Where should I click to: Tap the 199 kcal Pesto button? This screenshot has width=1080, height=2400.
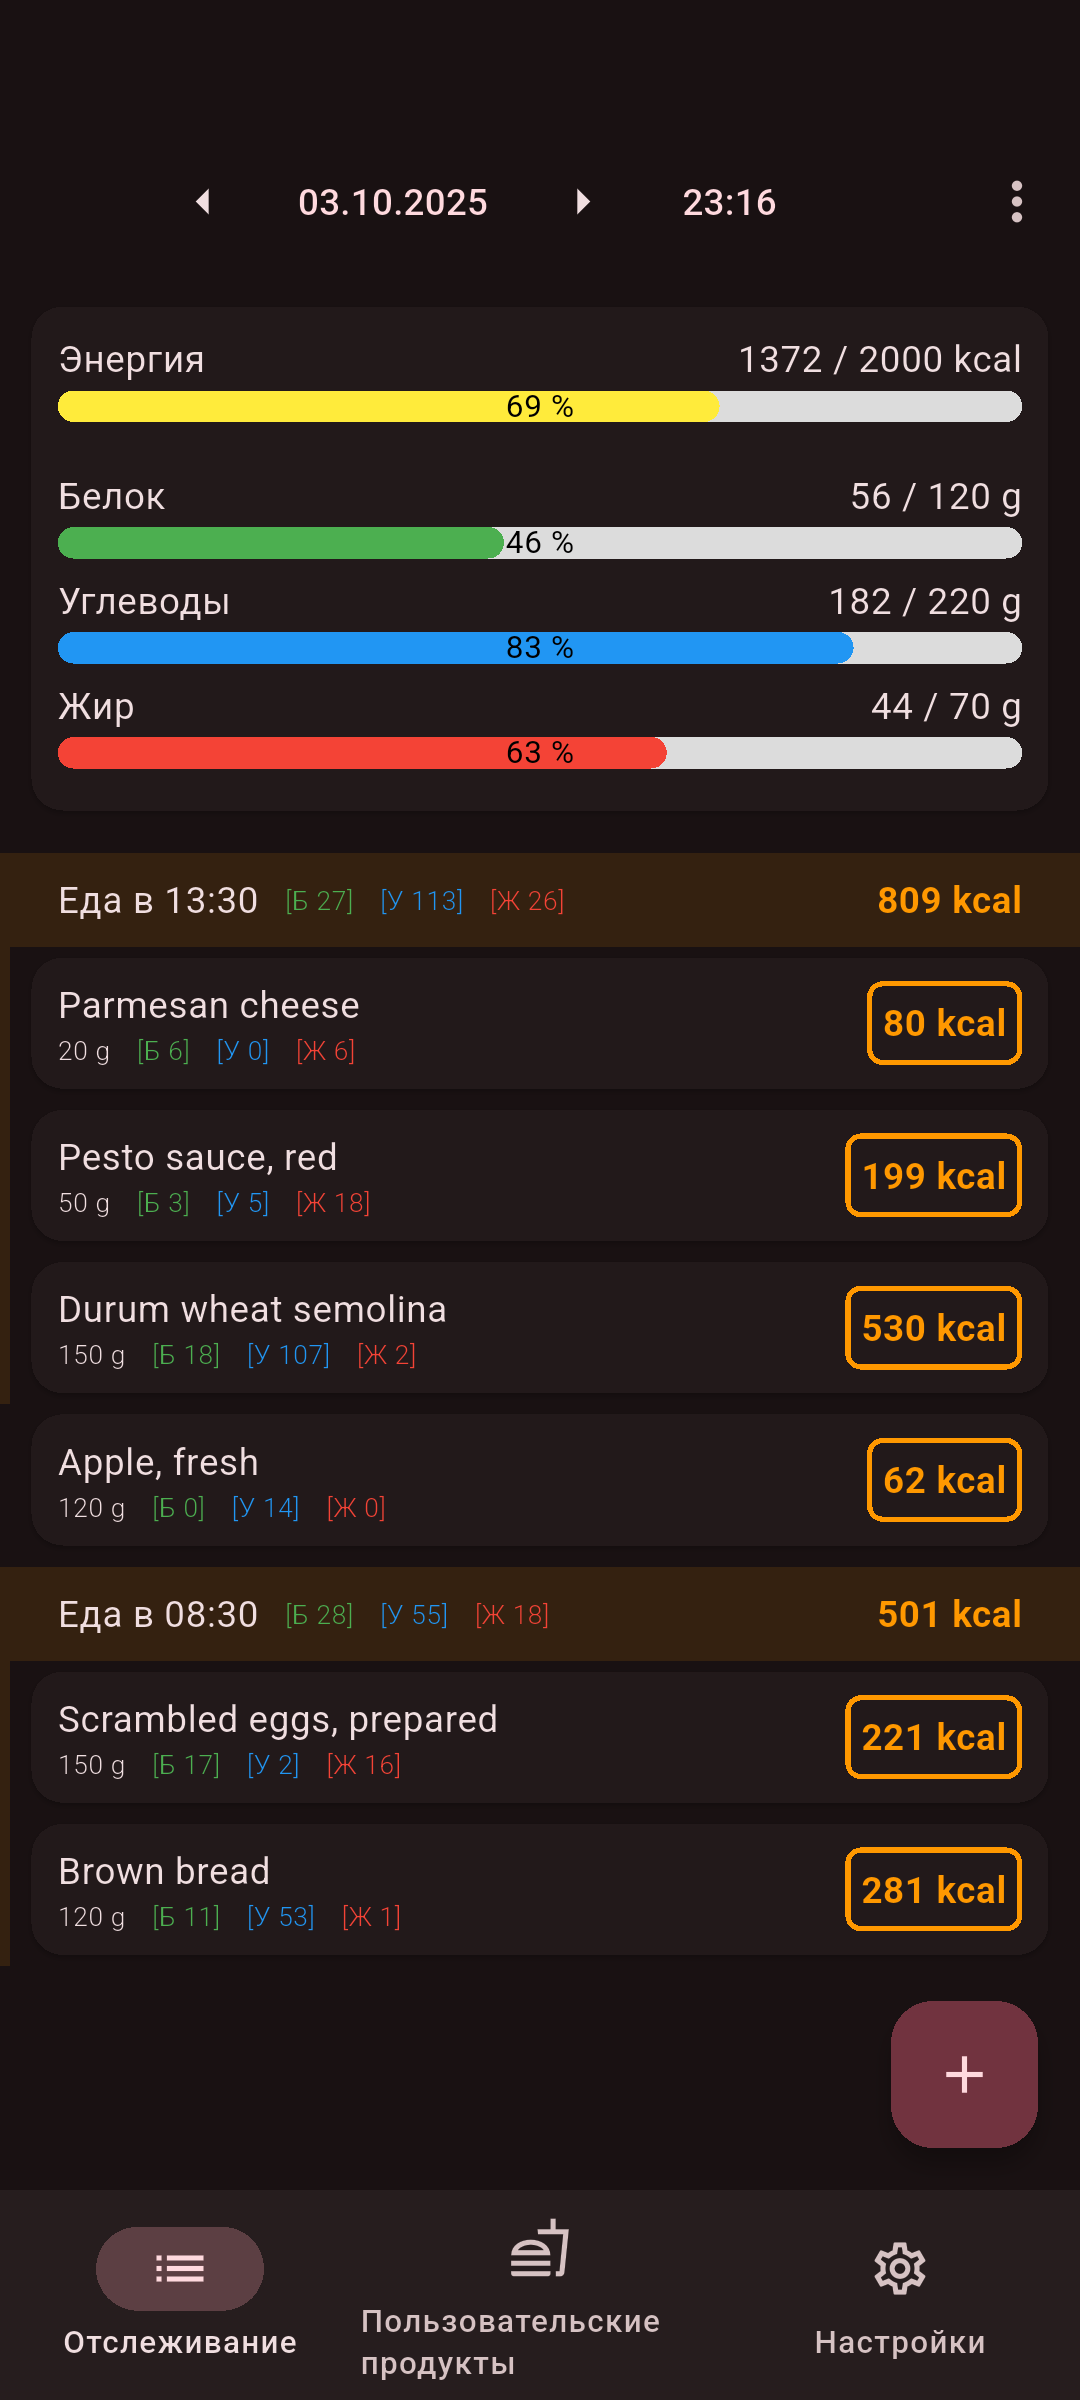933,1176
